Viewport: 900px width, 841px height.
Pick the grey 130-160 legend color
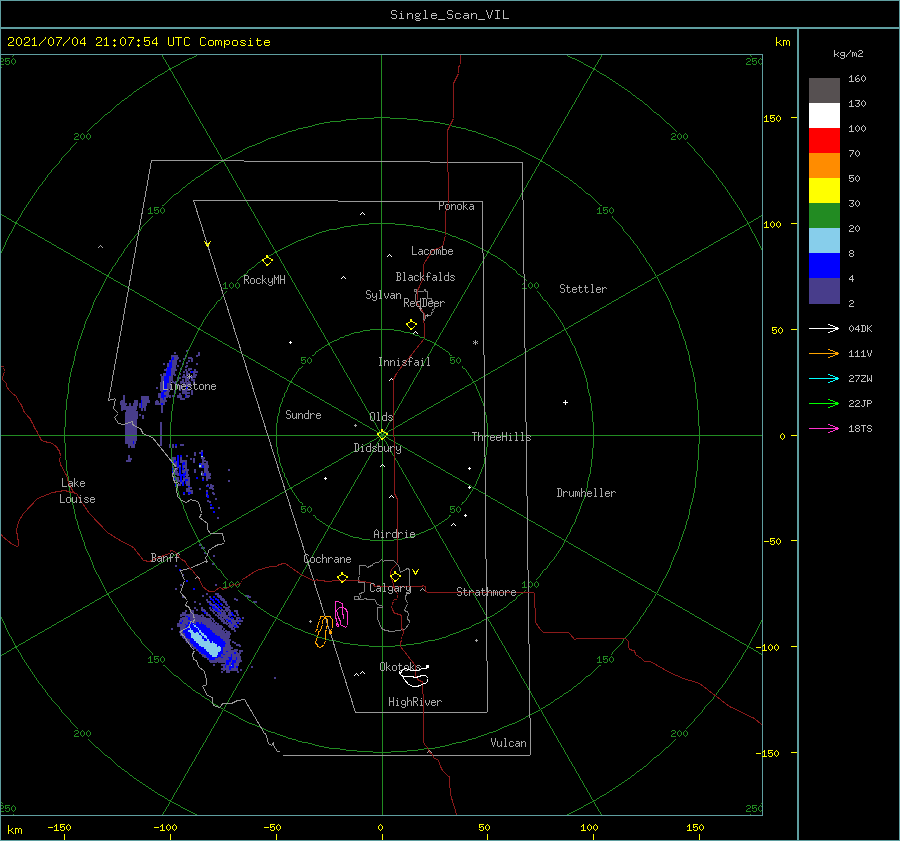[824, 90]
